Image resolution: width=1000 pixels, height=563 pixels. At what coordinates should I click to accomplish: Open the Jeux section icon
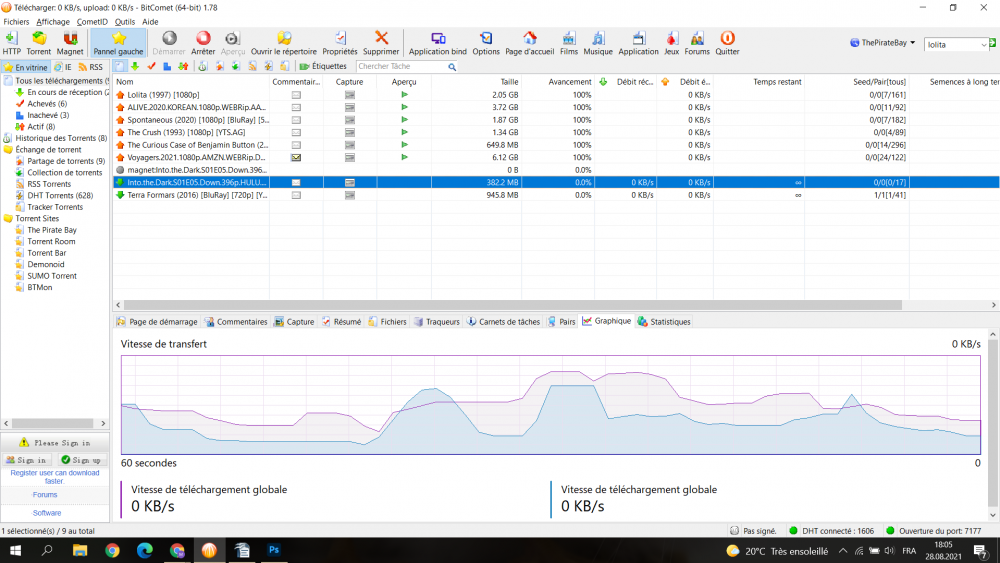[671, 43]
